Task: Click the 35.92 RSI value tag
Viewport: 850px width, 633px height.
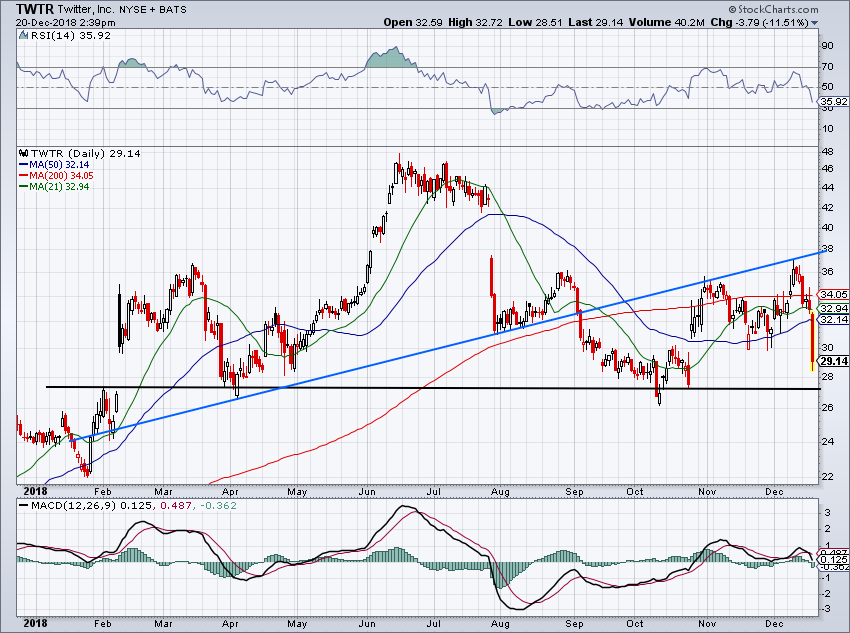Action: (833, 101)
